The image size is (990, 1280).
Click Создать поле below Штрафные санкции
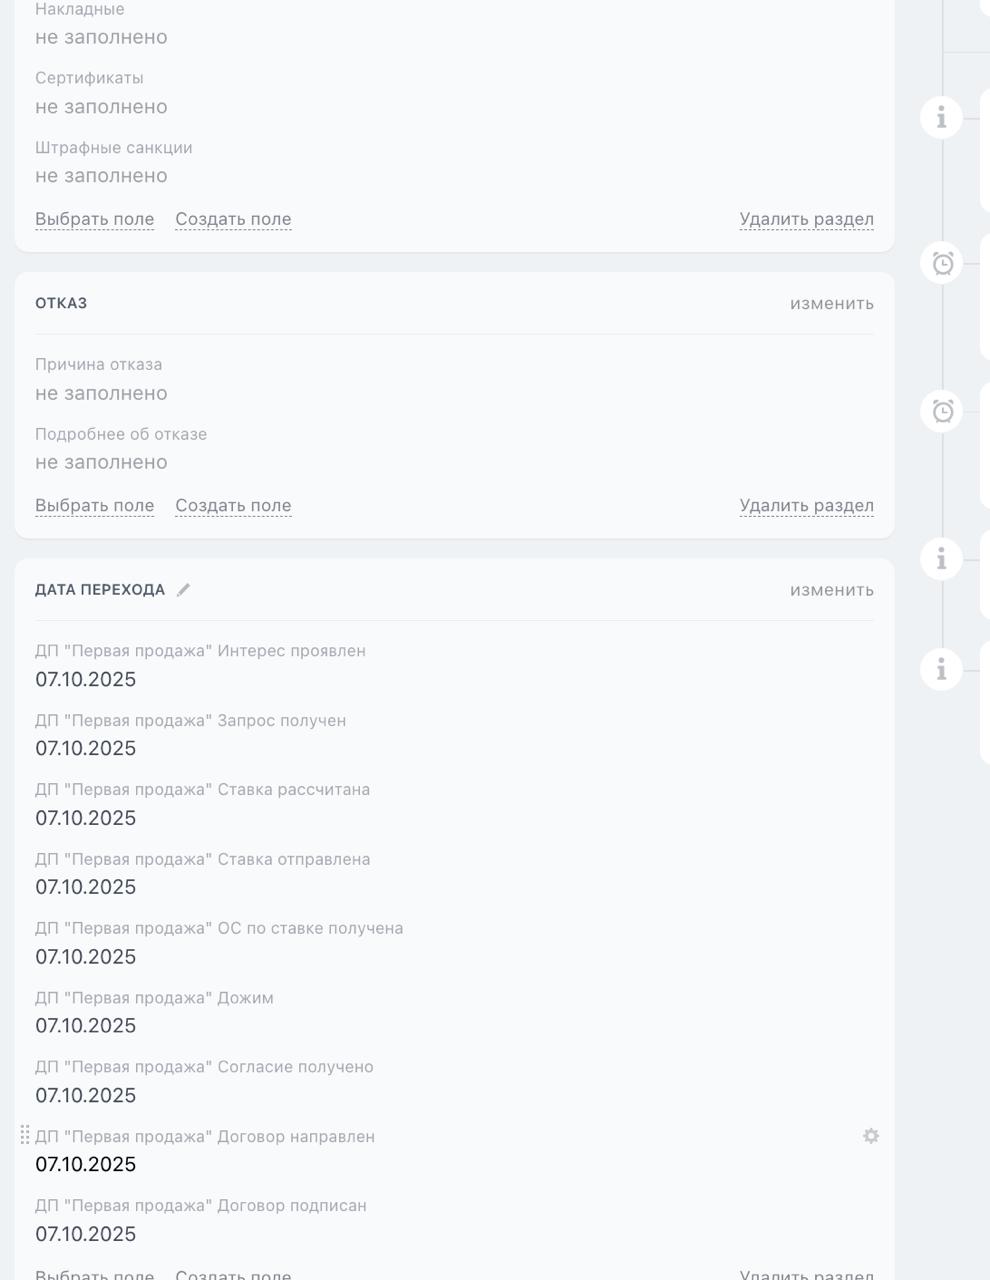click(x=233, y=219)
